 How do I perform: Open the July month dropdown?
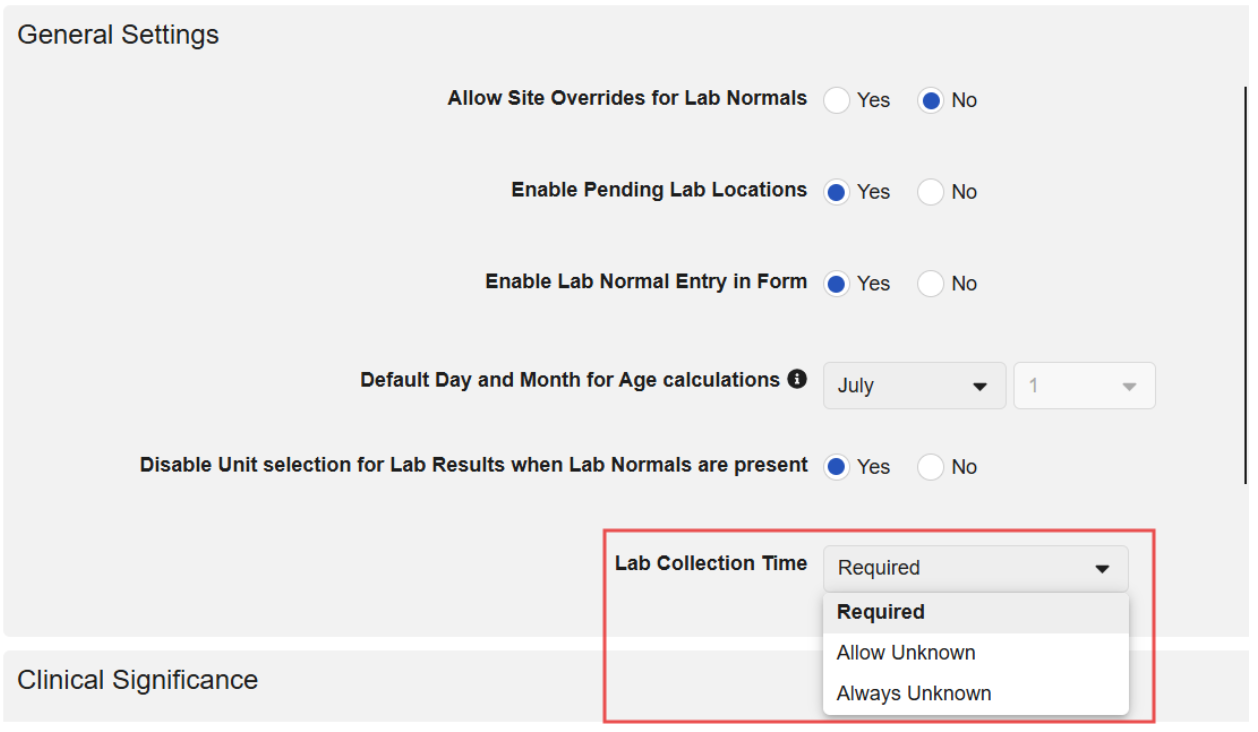point(913,386)
